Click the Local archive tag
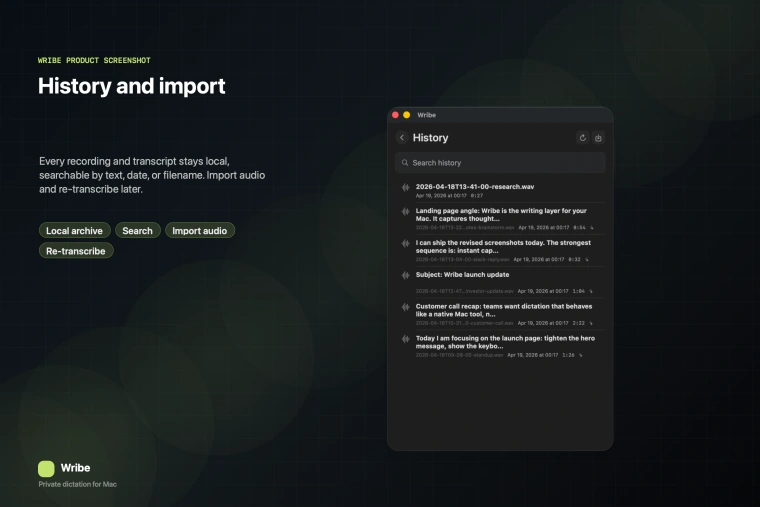 click(x=74, y=231)
